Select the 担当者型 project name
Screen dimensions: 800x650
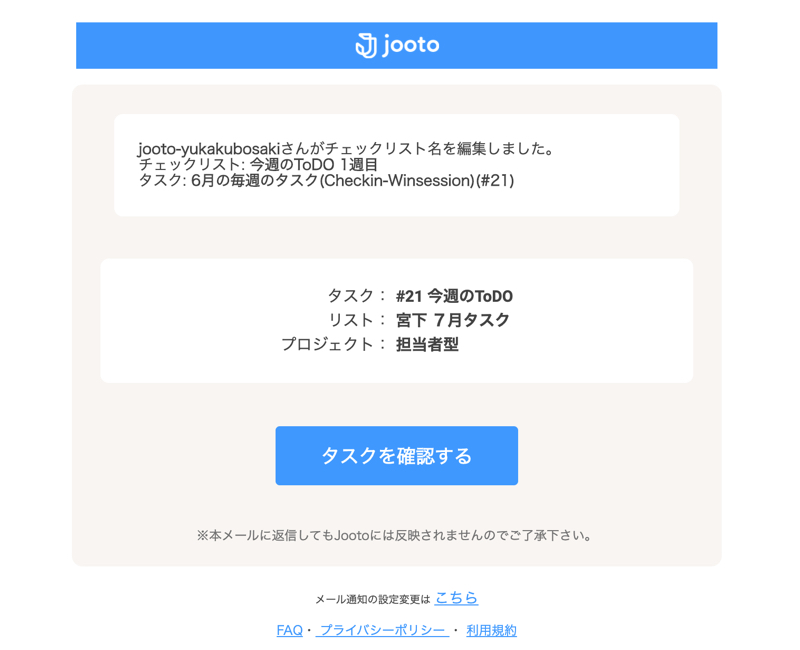coord(428,344)
